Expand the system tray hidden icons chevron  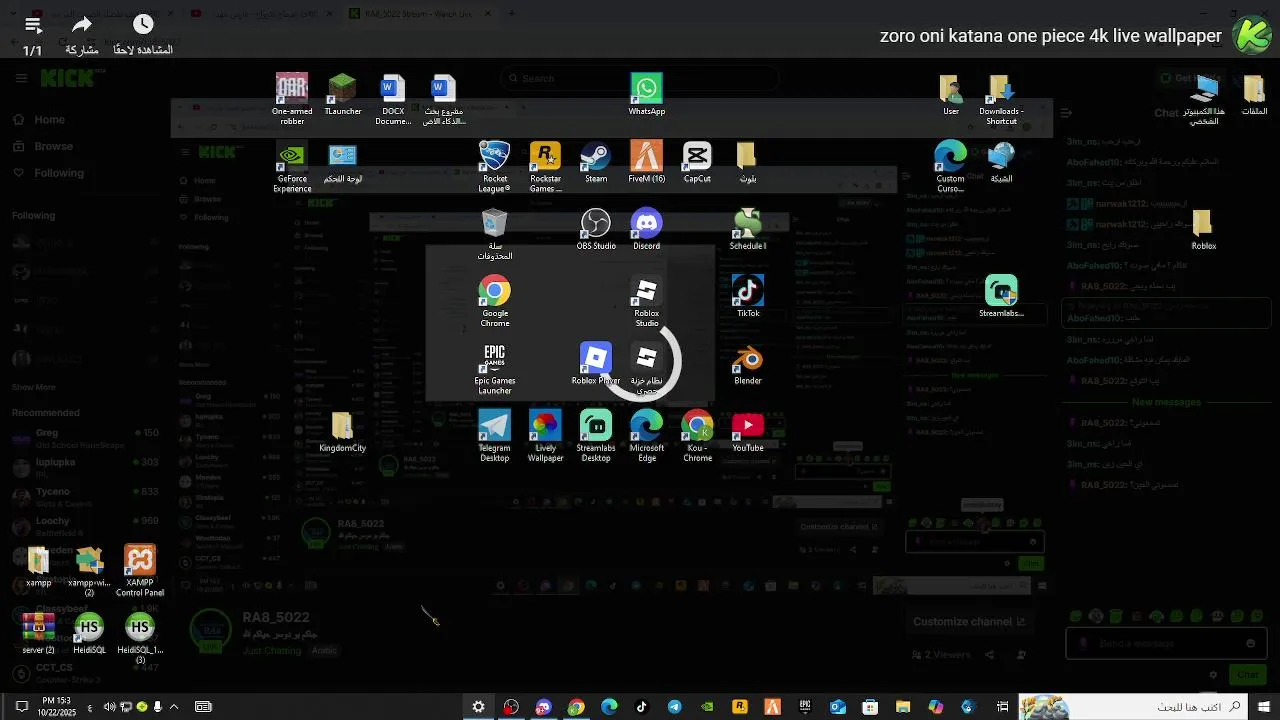tap(174, 707)
